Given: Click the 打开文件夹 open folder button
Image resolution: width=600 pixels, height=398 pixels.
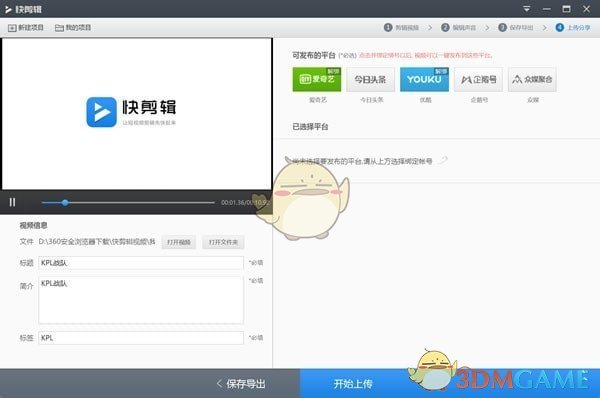Looking at the screenshot, I should pyautogui.click(x=223, y=242).
